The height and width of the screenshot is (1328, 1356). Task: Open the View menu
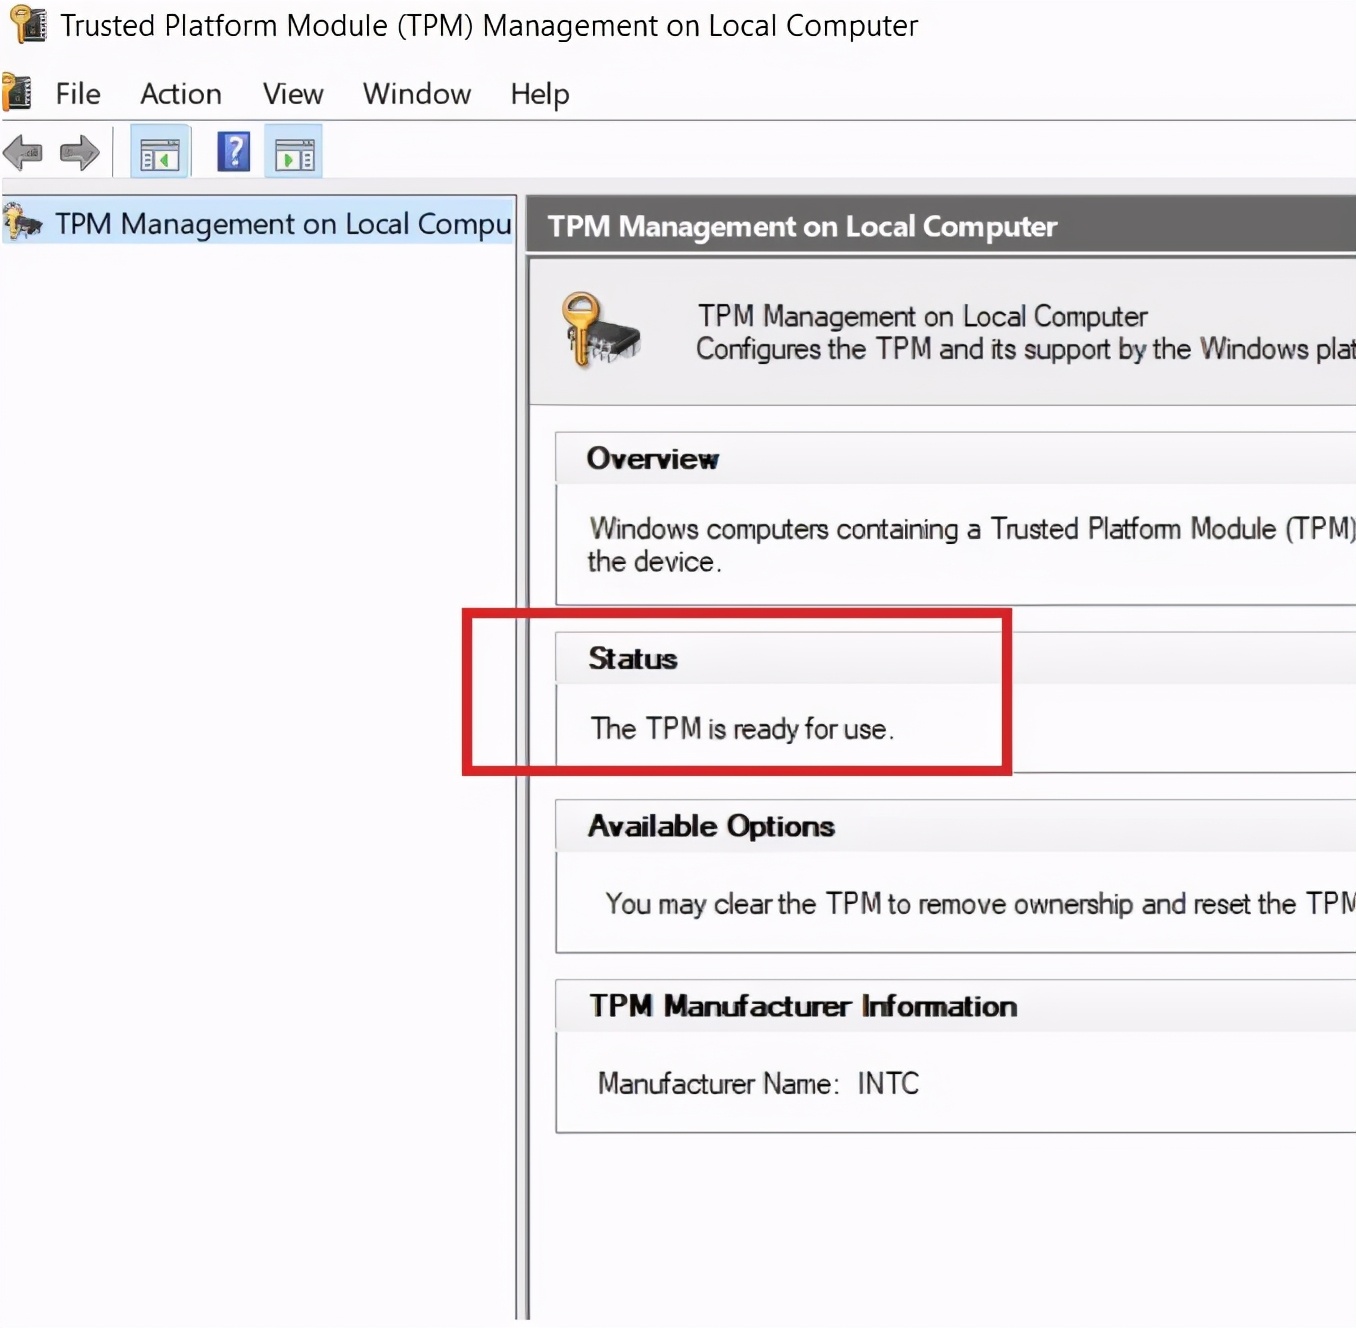293,93
